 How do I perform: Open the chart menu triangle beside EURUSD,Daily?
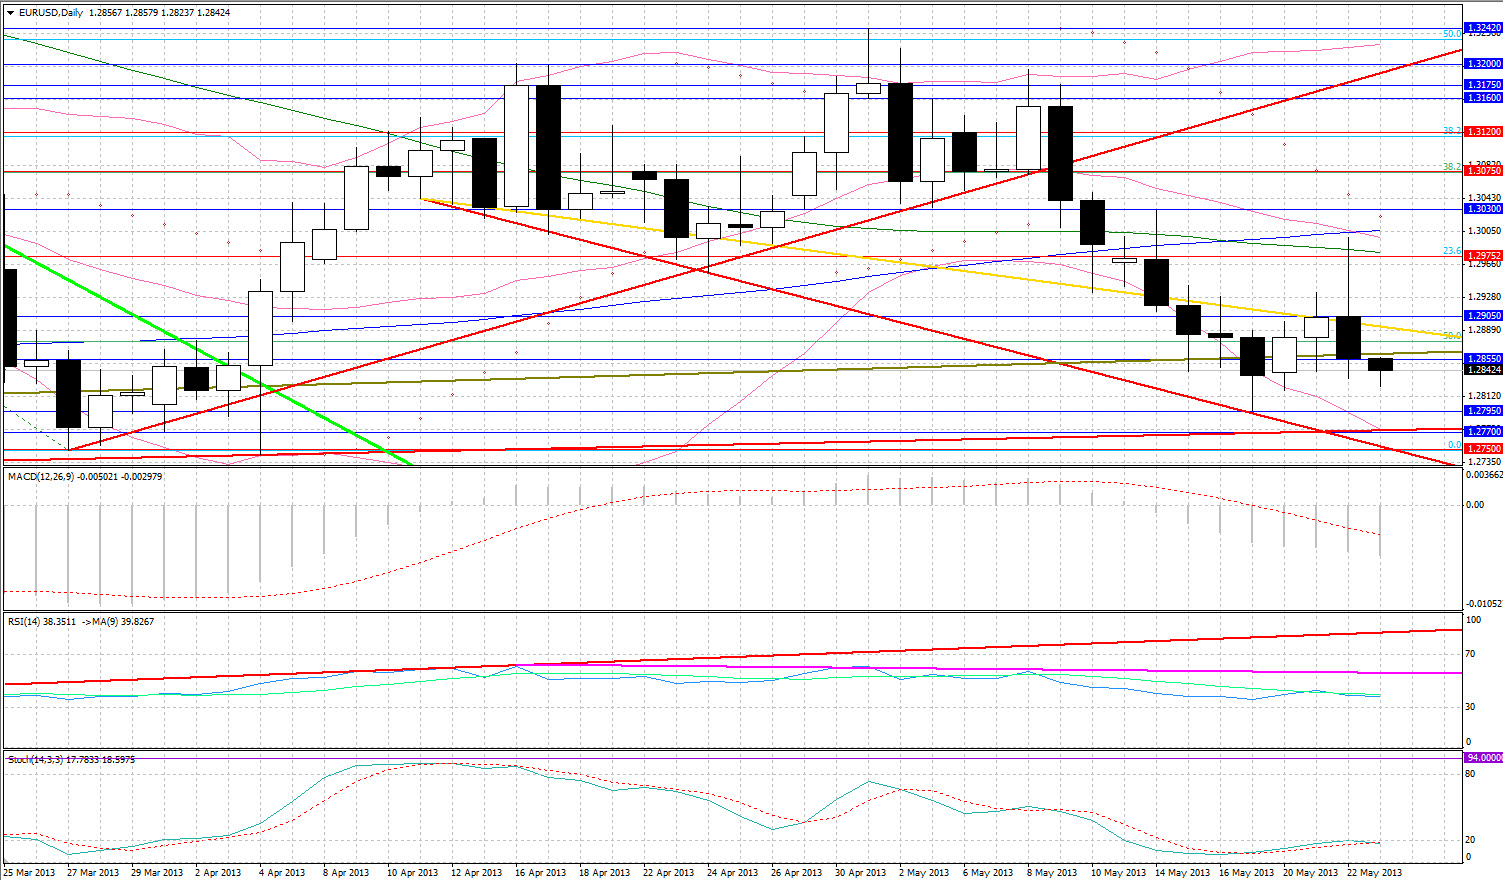(x=11, y=13)
